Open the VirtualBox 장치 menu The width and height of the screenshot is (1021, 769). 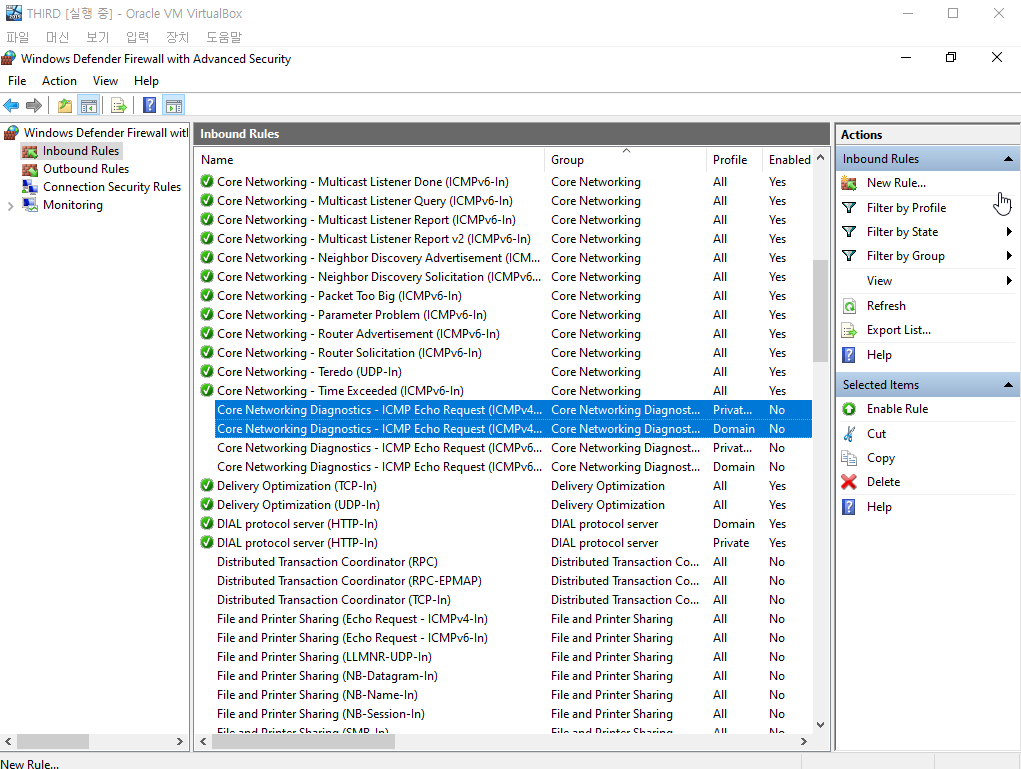coord(177,37)
